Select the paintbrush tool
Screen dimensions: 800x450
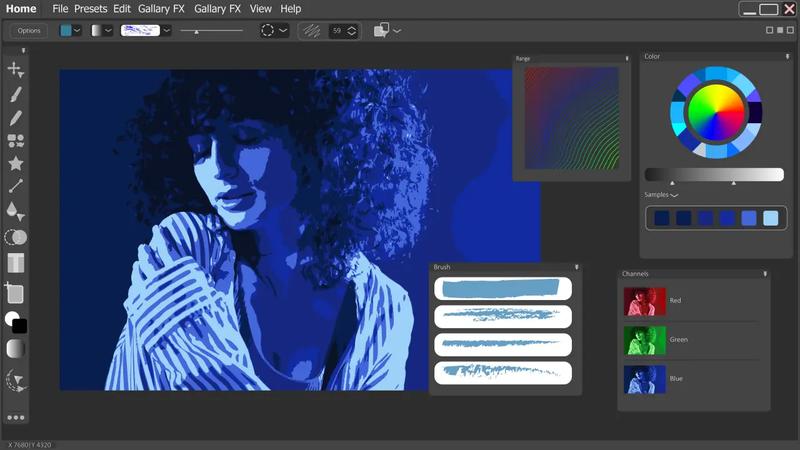pyautogui.click(x=15, y=94)
